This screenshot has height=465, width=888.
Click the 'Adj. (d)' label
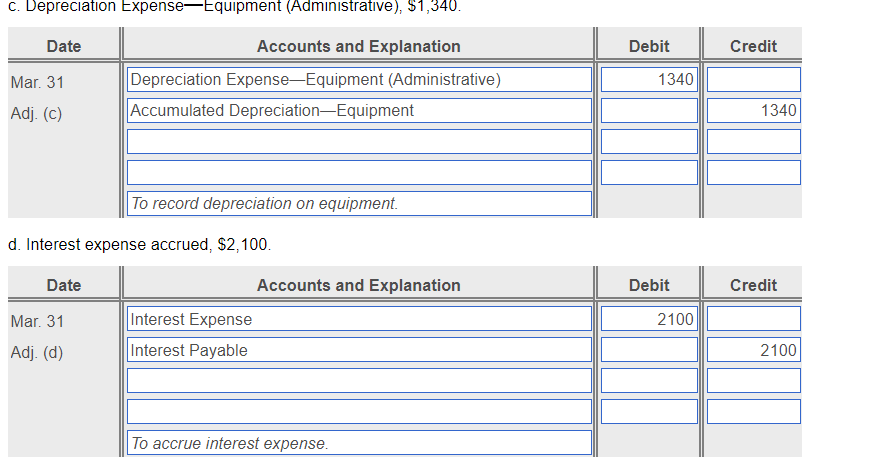coord(37,353)
